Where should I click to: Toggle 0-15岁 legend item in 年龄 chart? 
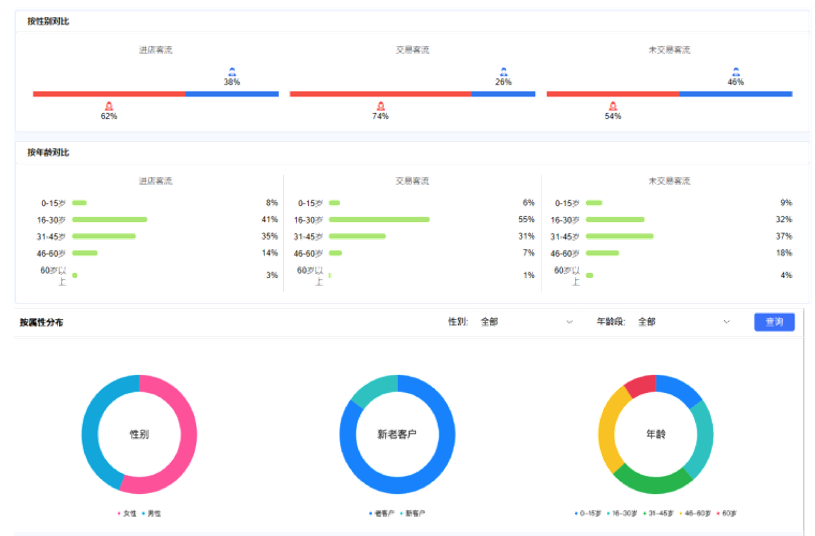tap(588, 513)
